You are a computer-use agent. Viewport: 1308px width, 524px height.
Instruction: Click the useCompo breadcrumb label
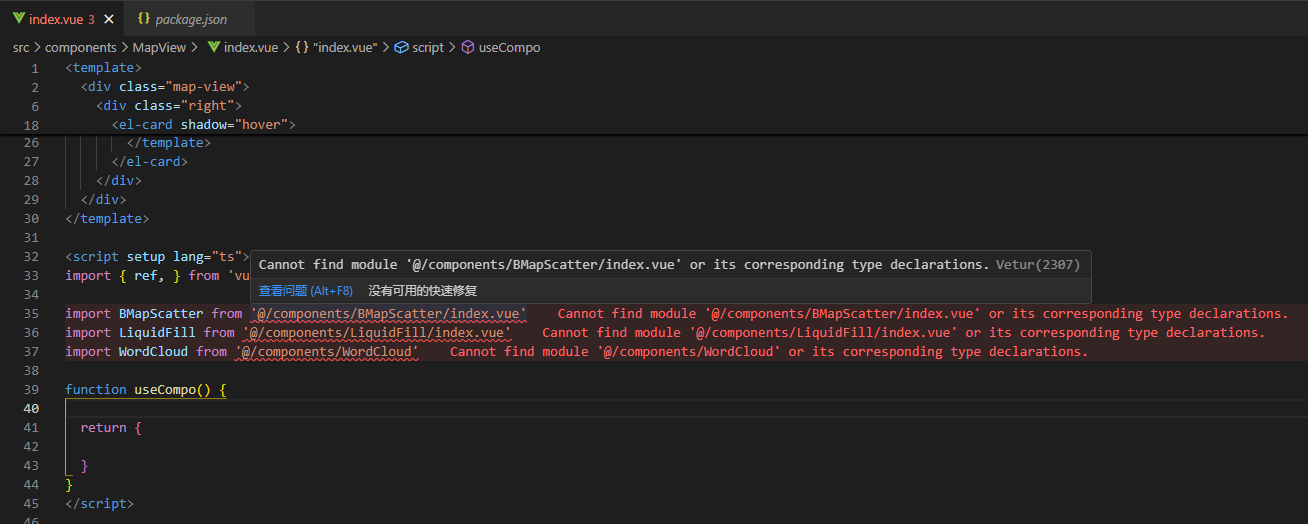point(509,47)
